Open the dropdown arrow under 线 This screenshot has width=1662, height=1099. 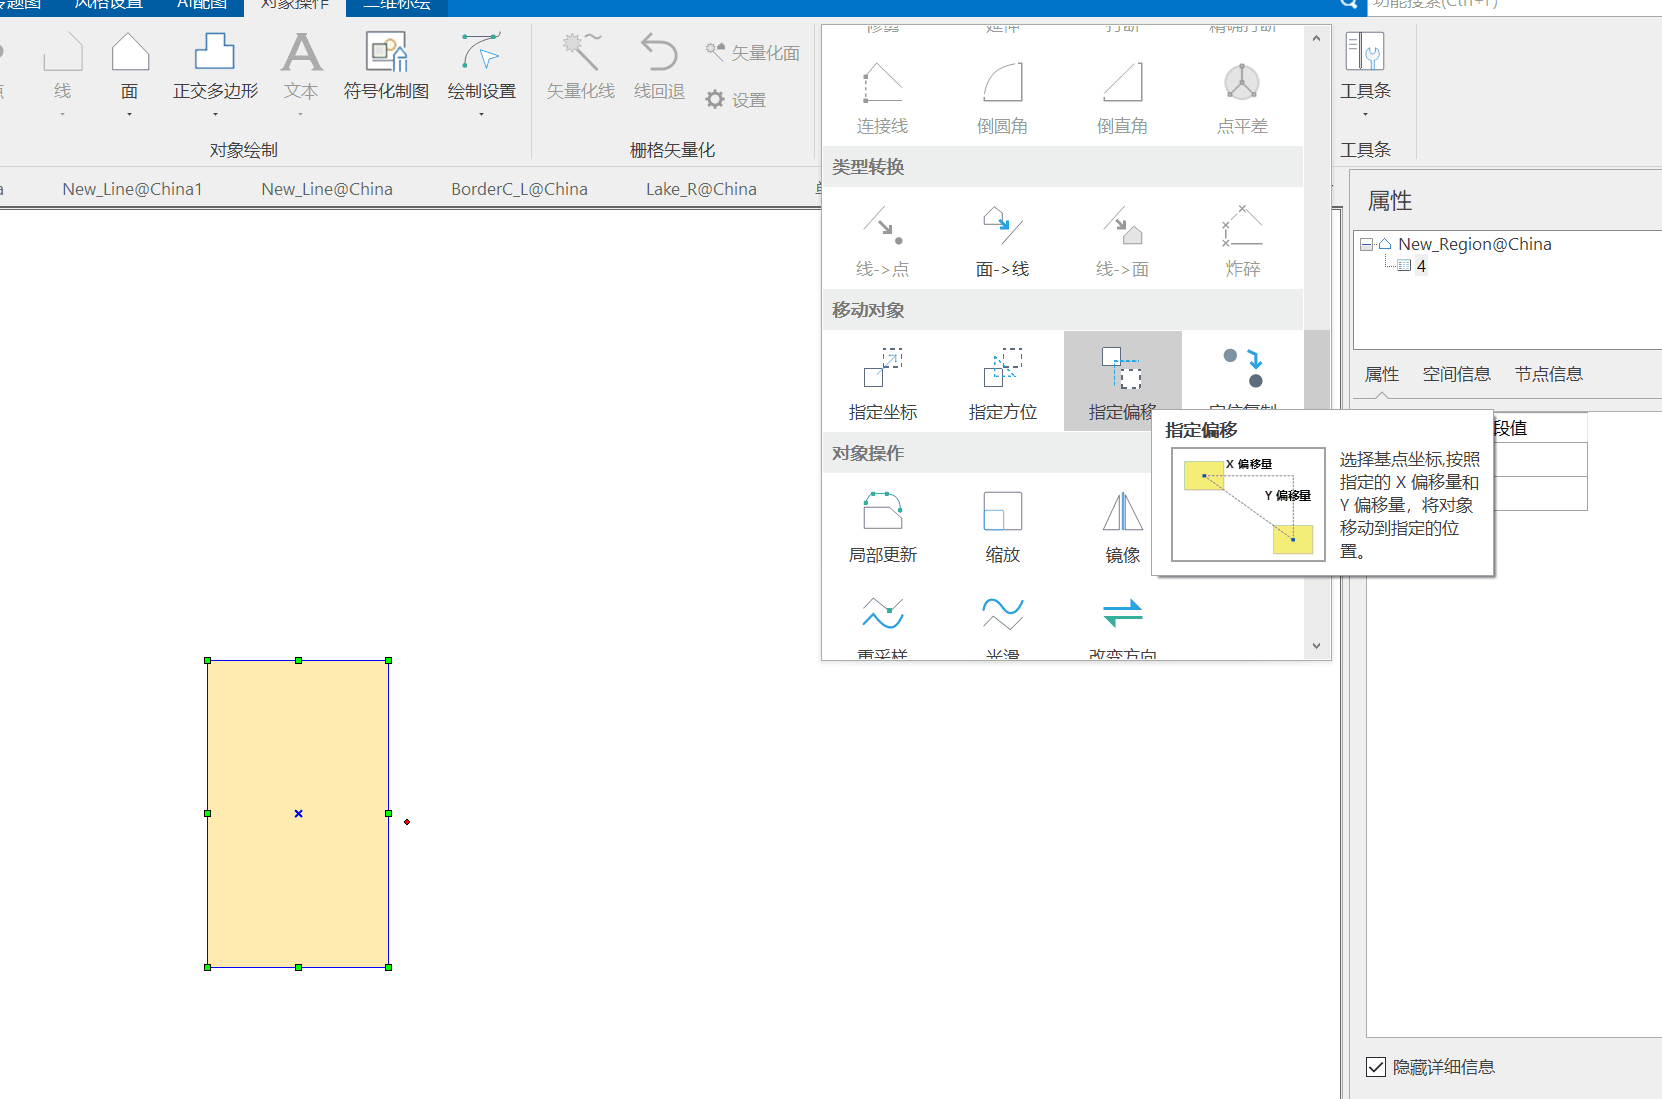tap(62, 115)
